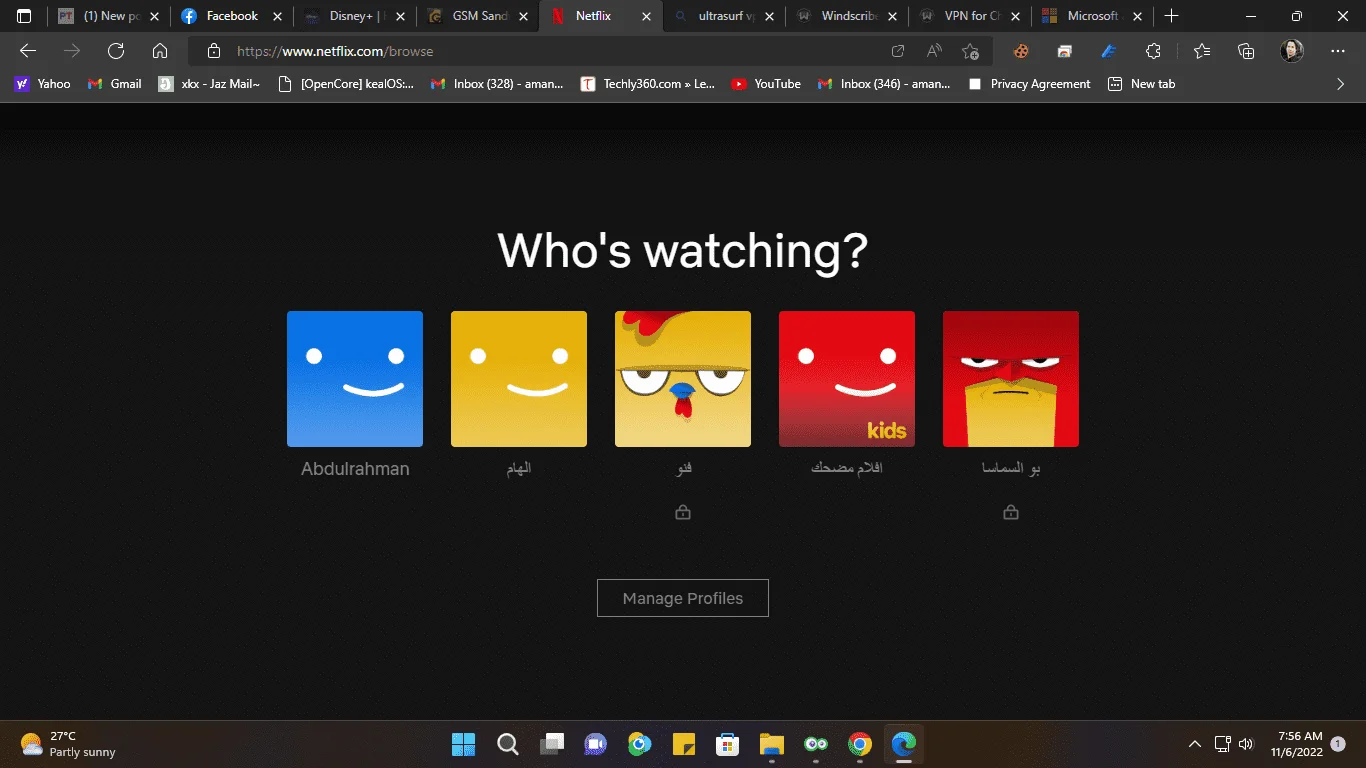Activate Read aloud icon in address bar
Screen dimensions: 1366x768
pyautogui.click(x=934, y=51)
